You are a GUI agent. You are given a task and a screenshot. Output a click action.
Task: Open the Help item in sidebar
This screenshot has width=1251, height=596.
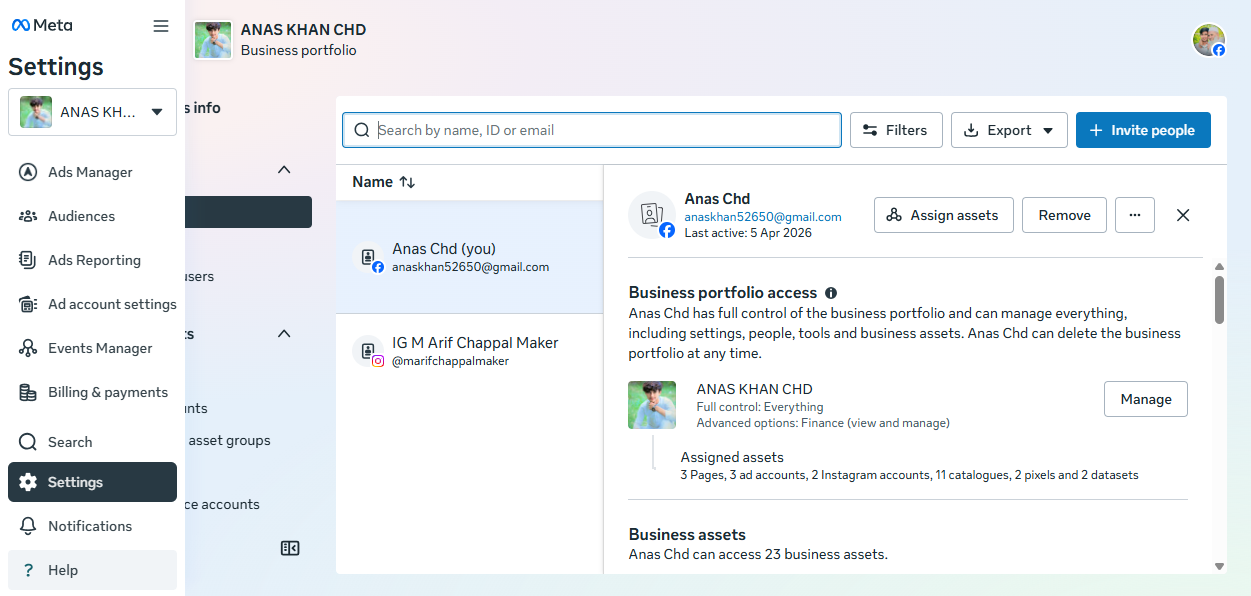tap(63, 570)
